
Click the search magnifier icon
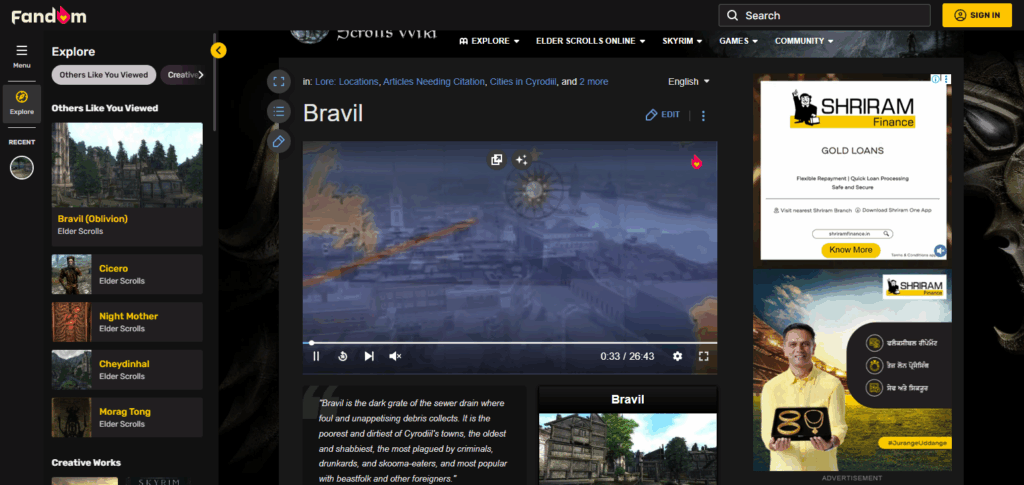tap(732, 16)
